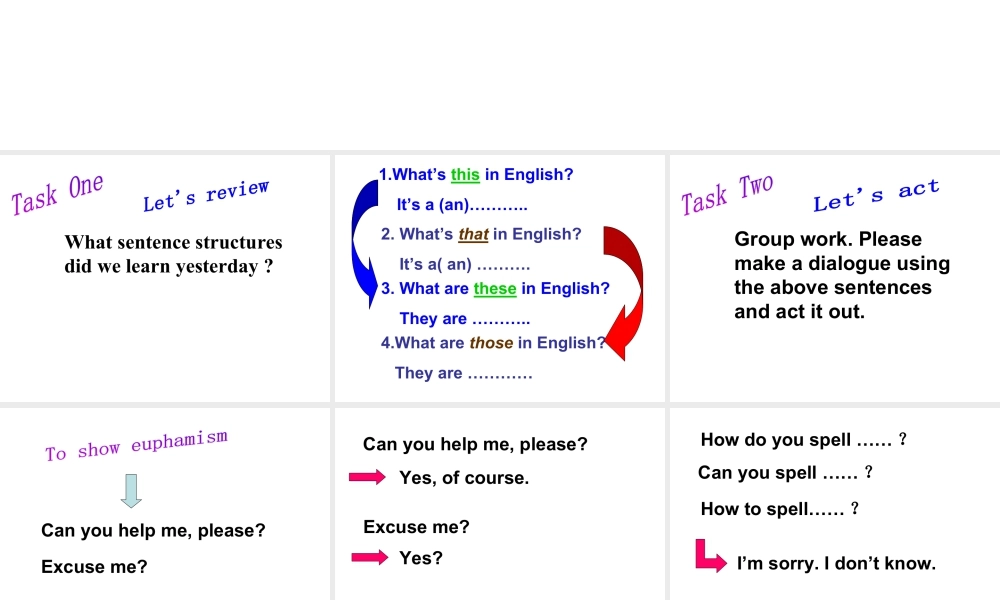1000x600 pixels.
Task: Open the "Group work" dialogue slide thumbnail
Action: [x=835, y=278]
